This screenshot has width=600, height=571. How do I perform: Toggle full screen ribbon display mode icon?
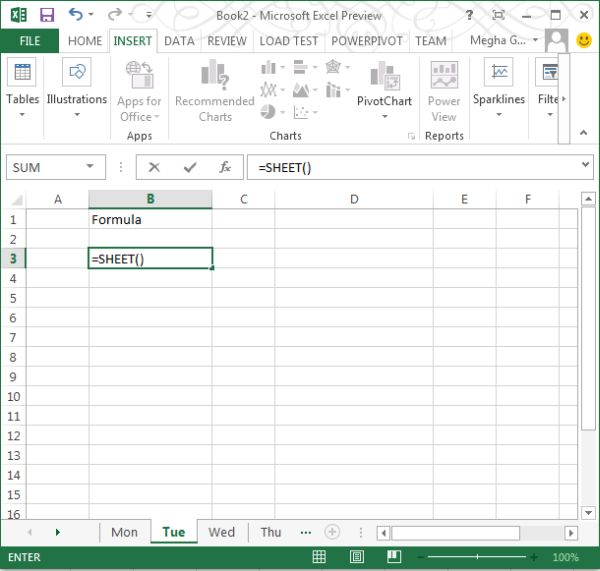click(498, 15)
